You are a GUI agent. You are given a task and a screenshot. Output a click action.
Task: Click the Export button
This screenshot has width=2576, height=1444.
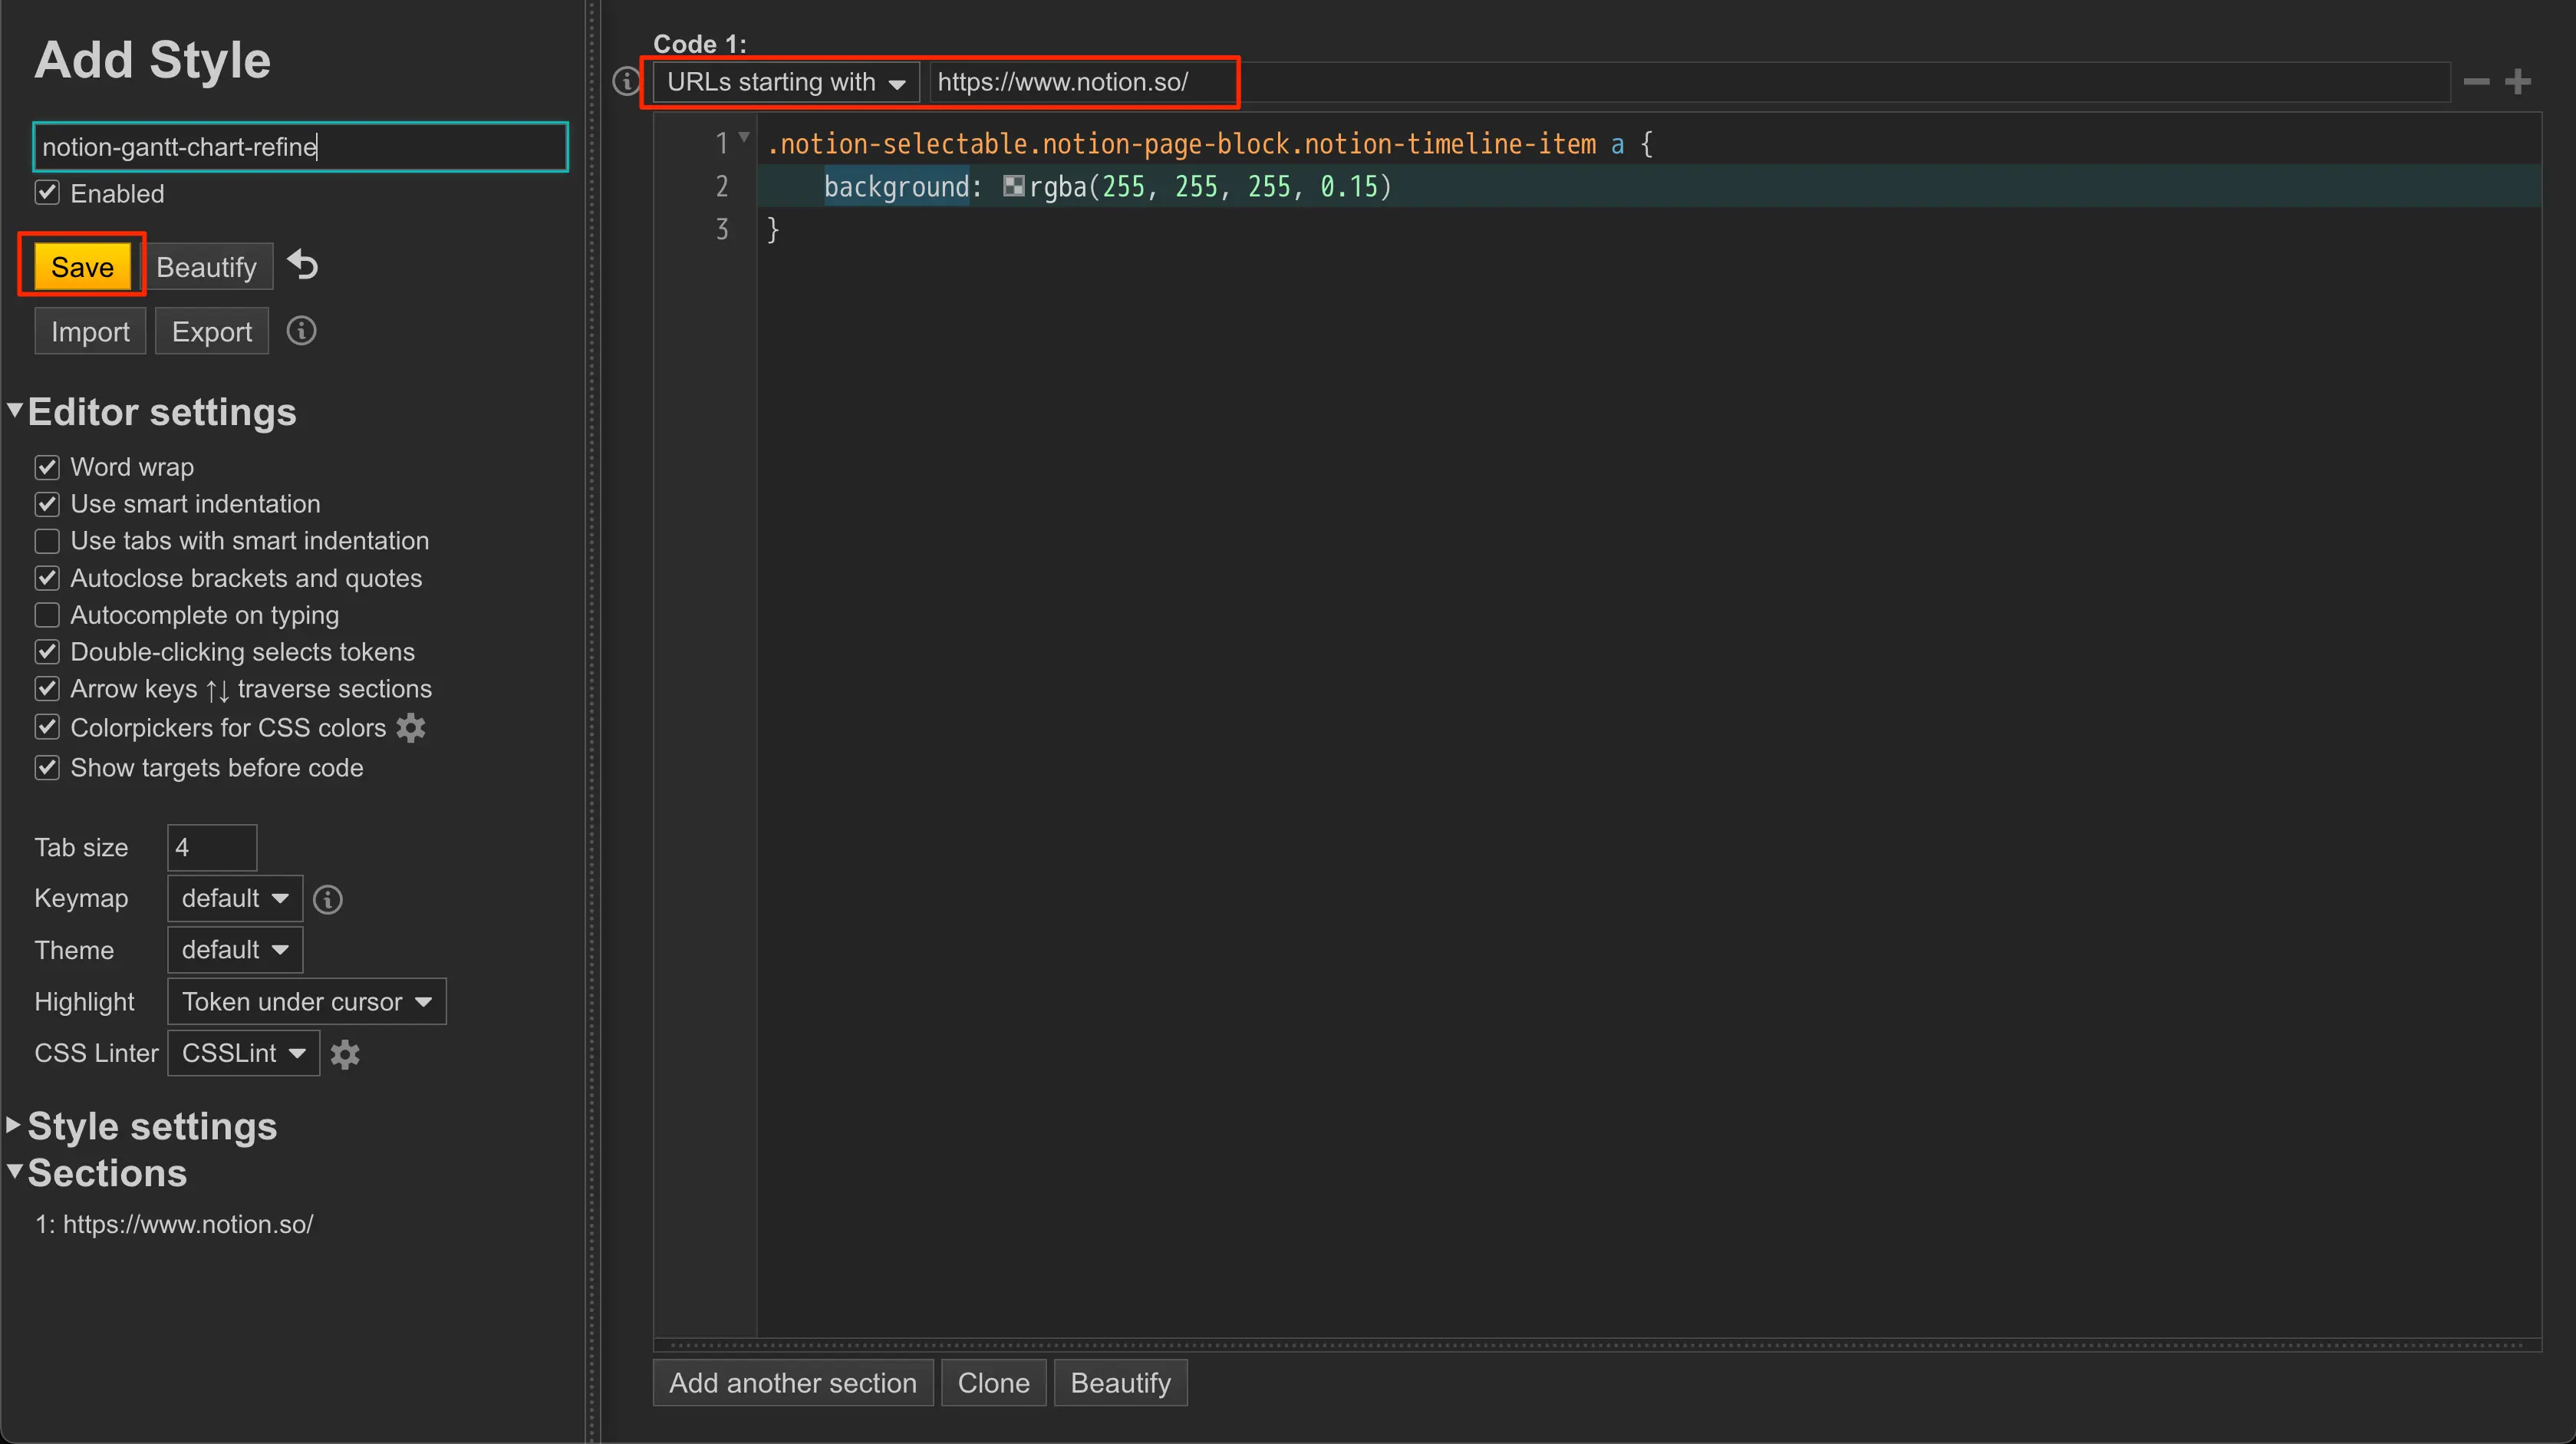211,332
